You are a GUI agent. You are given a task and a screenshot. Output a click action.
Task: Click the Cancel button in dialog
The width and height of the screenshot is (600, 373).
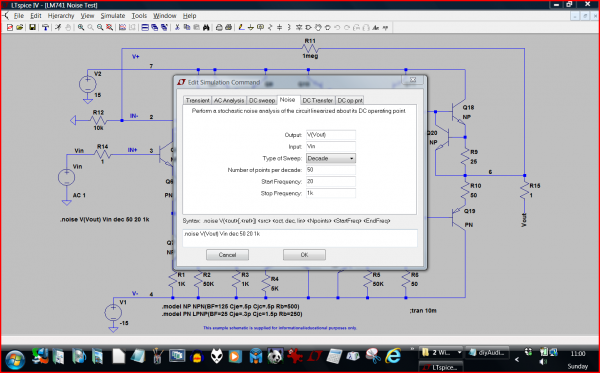[227, 255]
